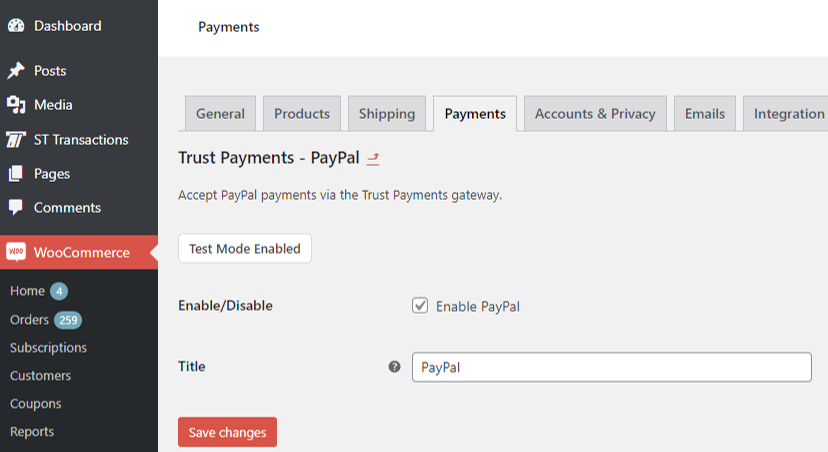Click the Payments page title at top
This screenshot has width=828, height=452.
[229, 27]
